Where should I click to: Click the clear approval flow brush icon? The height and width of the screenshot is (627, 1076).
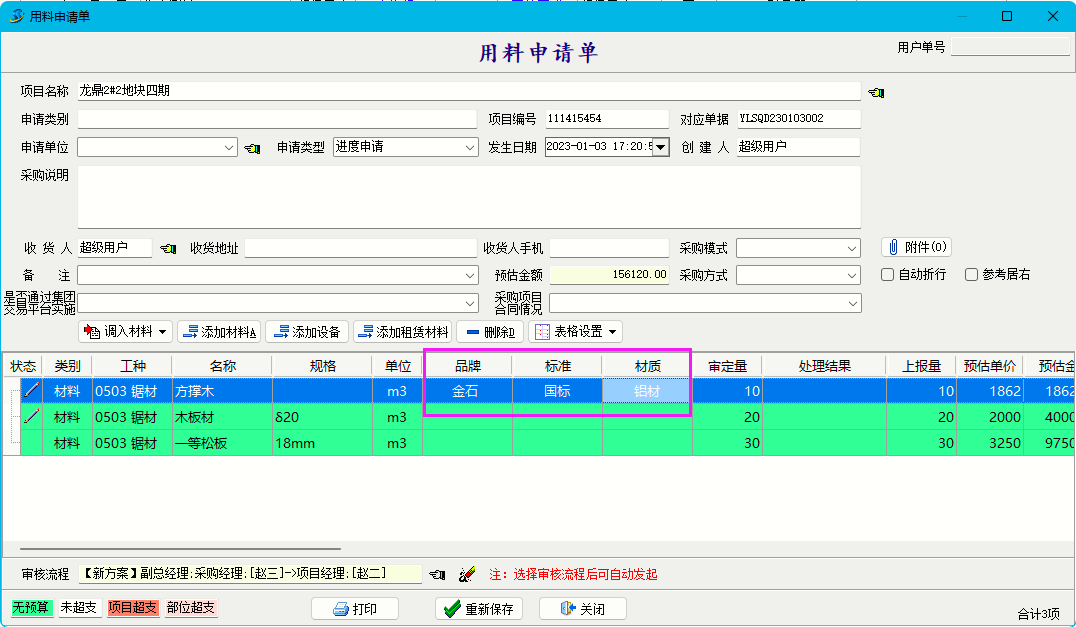pos(466,575)
